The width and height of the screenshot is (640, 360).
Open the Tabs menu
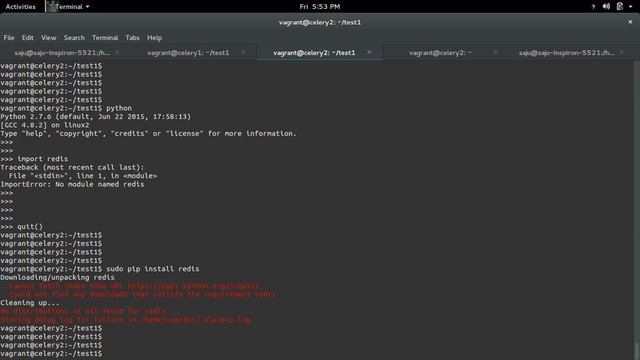click(x=132, y=38)
